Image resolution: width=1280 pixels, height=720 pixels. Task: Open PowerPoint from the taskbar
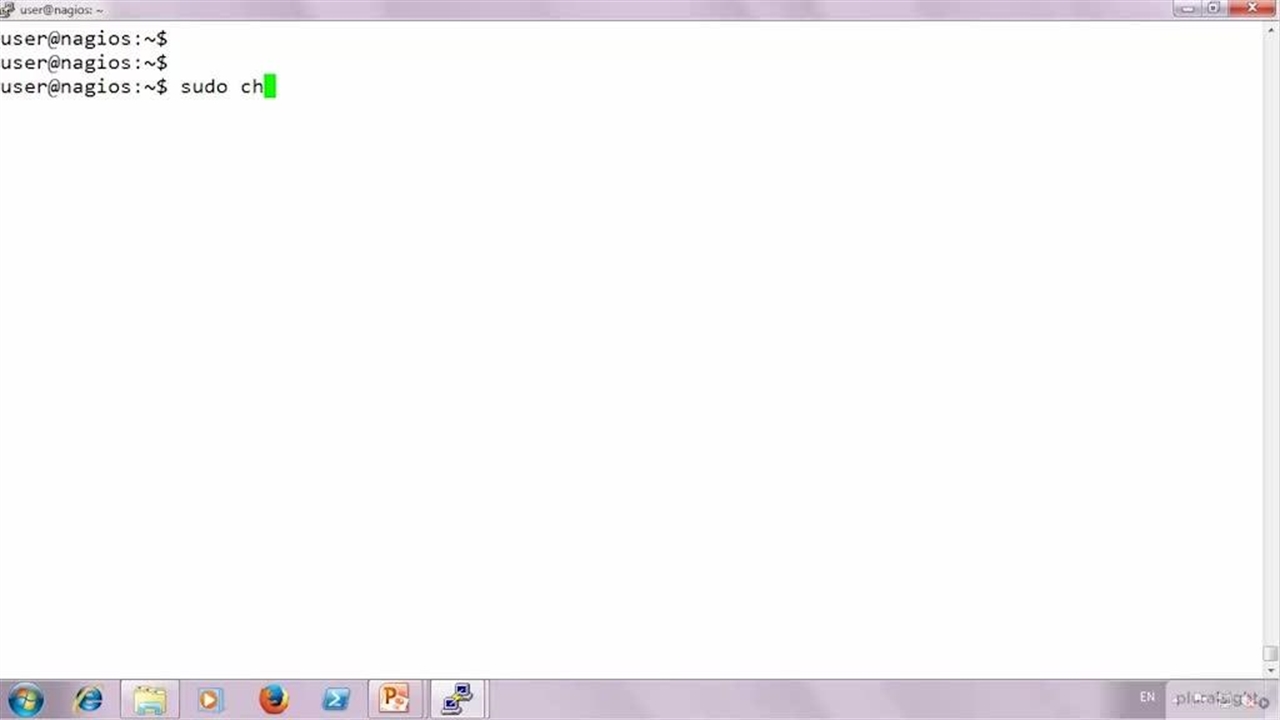[394, 698]
